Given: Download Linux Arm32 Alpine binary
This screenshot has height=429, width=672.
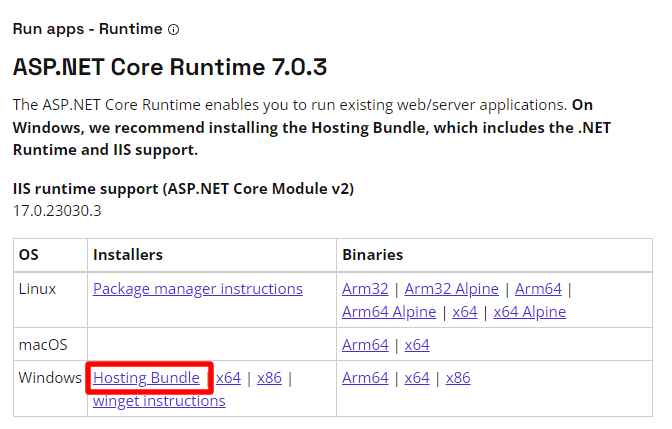Looking at the screenshot, I should pos(452,289).
